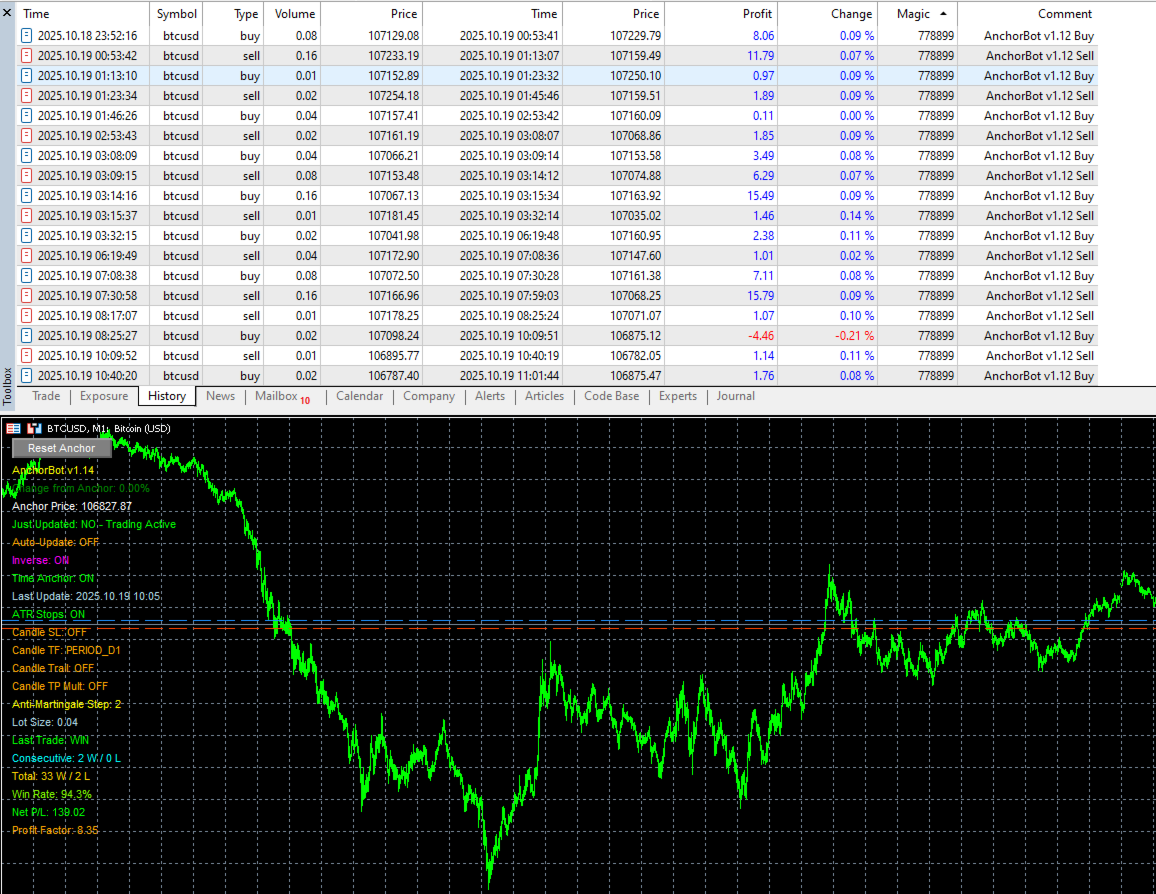Switch to the Calendar tab
The height and width of the screenshot is (894, 1156).
pos(360,396)
